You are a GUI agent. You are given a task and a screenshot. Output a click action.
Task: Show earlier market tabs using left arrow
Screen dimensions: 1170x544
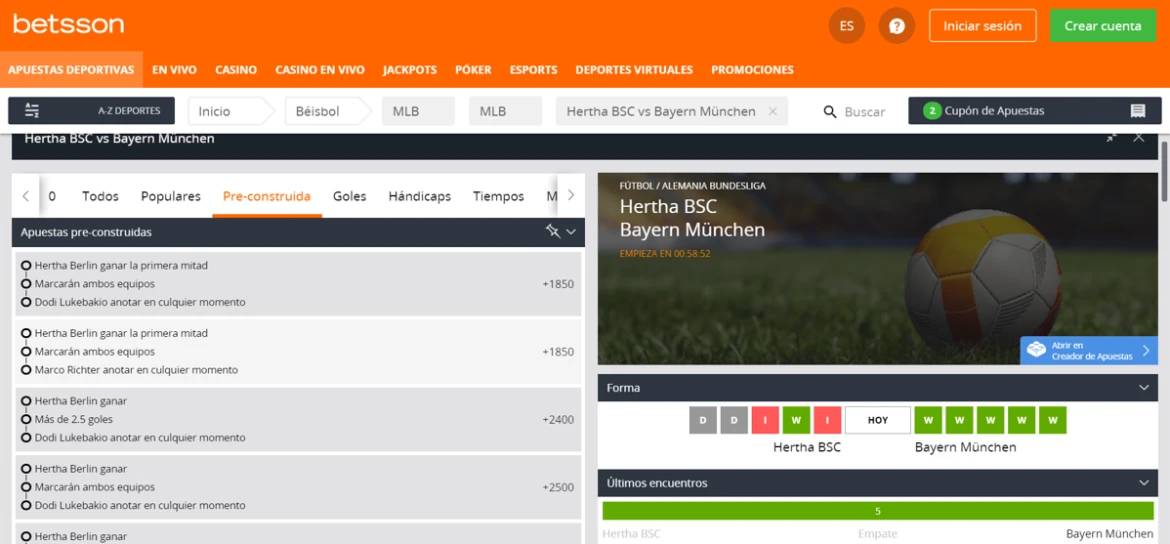(x=25, y=196)
